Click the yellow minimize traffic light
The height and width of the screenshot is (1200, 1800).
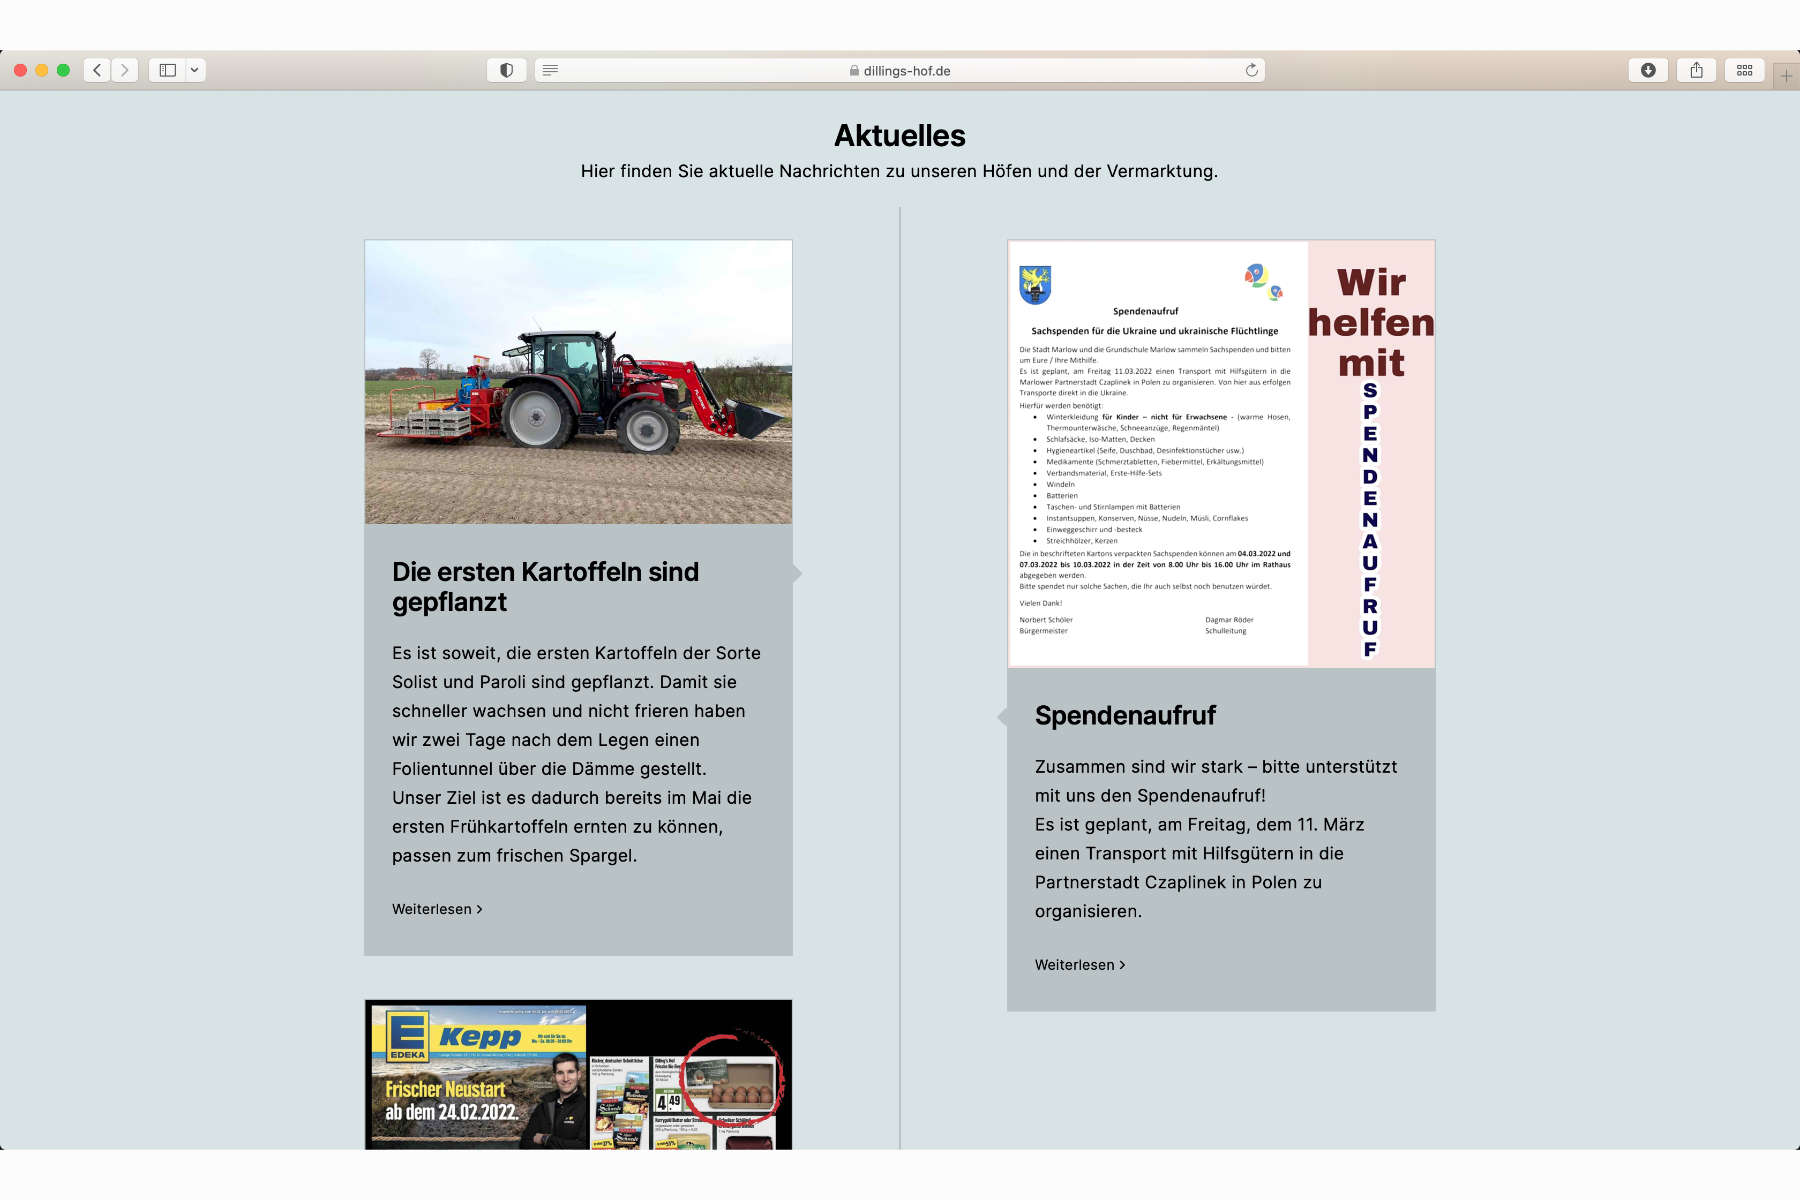pos(40,70)
